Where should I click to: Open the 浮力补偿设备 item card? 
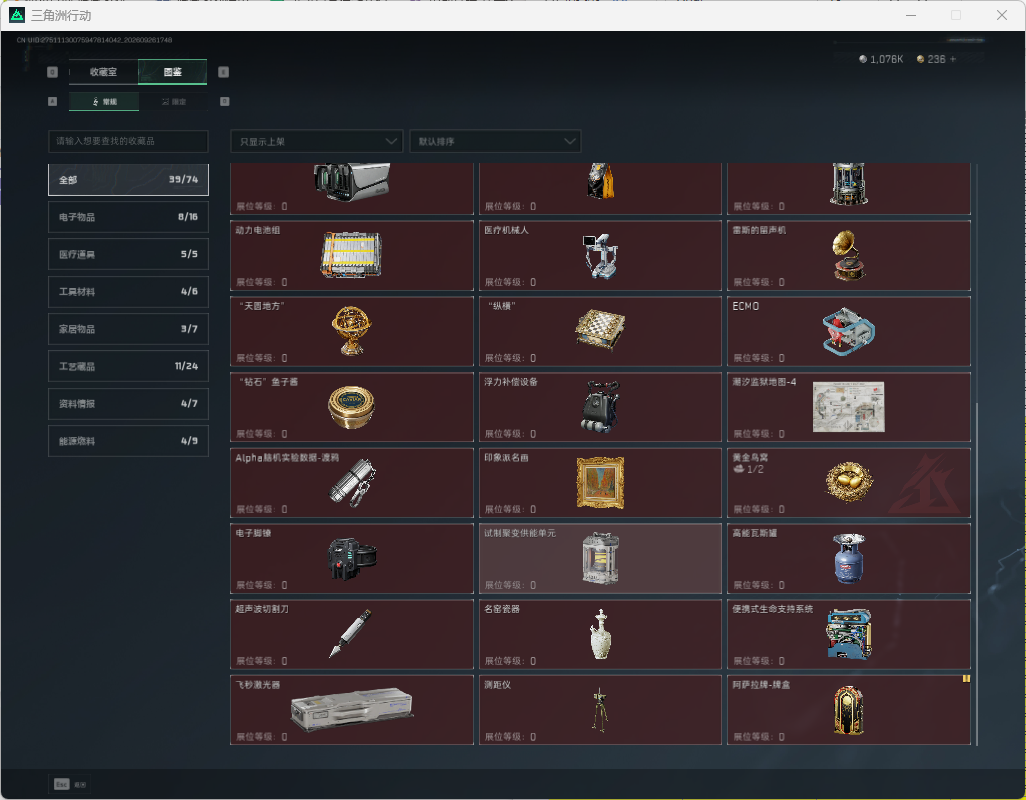click(x=600, y=407)
